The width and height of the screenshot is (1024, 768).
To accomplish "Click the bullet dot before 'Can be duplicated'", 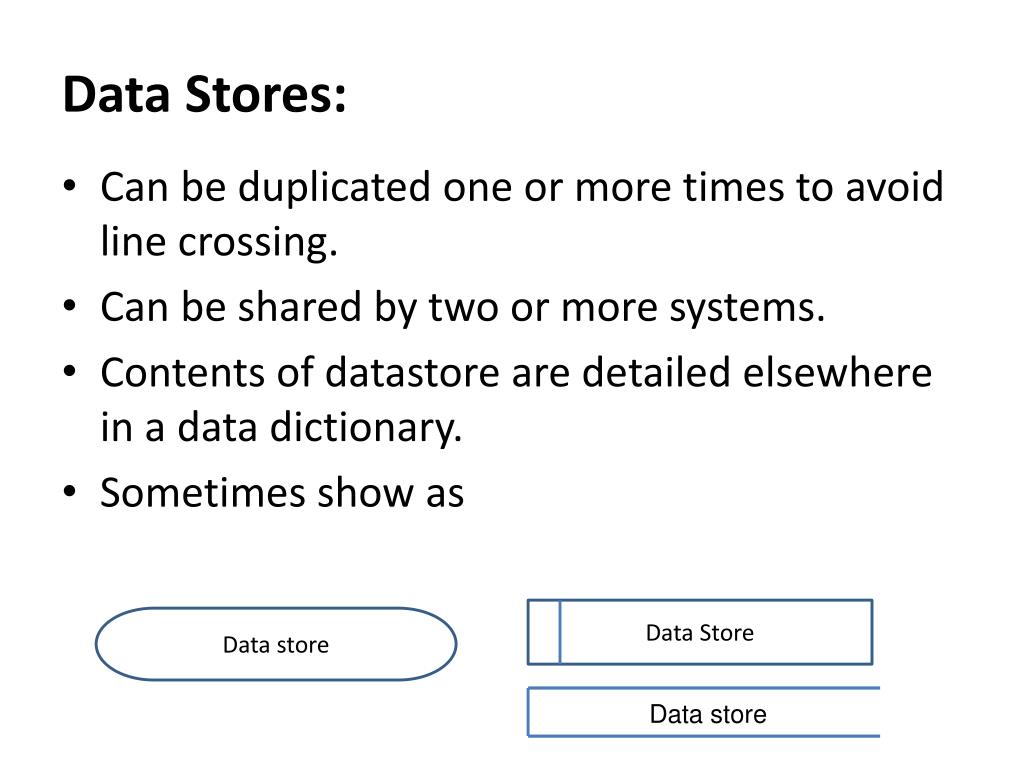I will point(70,185).
